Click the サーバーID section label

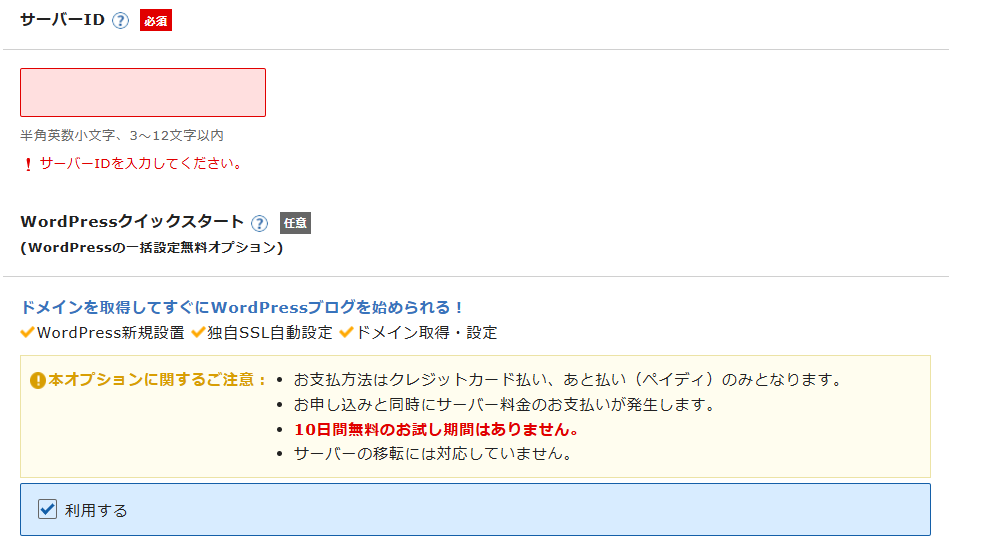pyautogui.click(x=62, y=20)
